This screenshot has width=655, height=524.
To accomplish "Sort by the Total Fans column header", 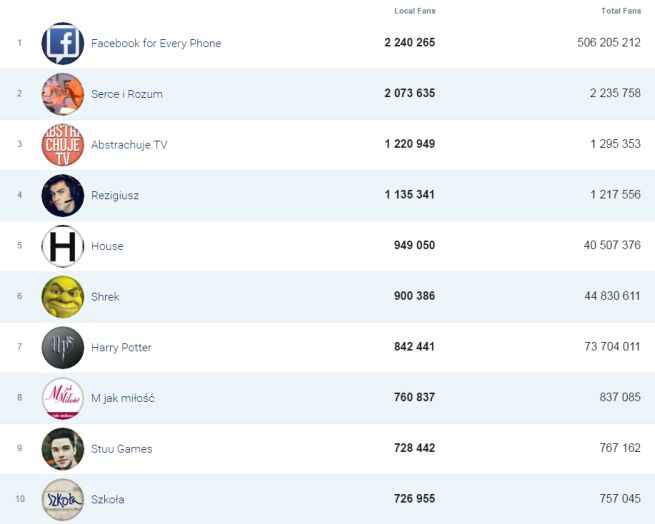I will 621,11.
